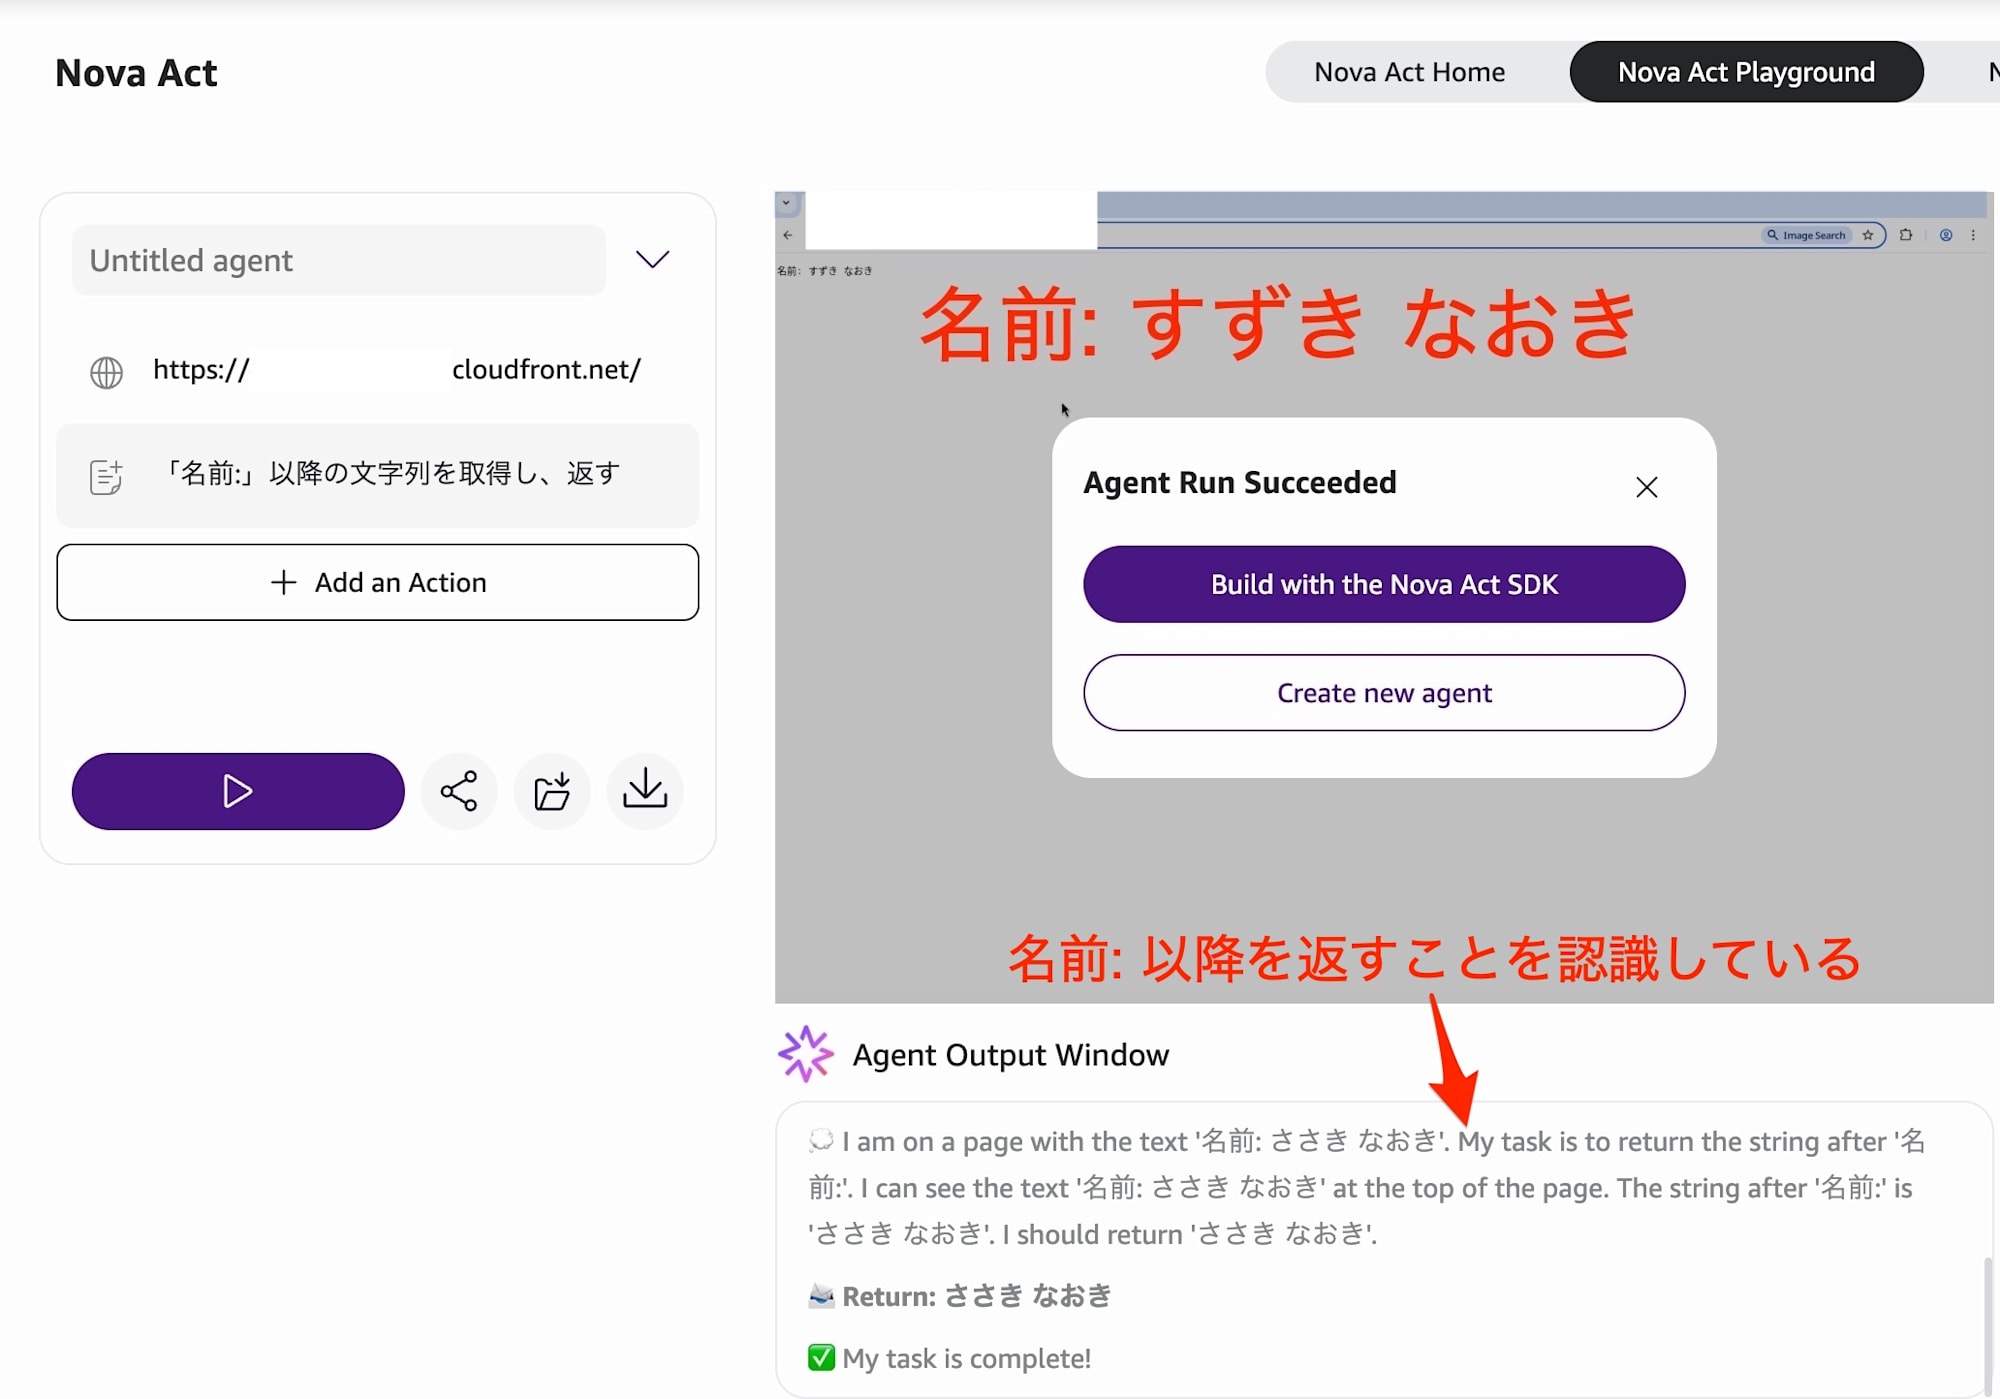
Task: Click the Add an Action button
Action: click(x=378, y=582)
